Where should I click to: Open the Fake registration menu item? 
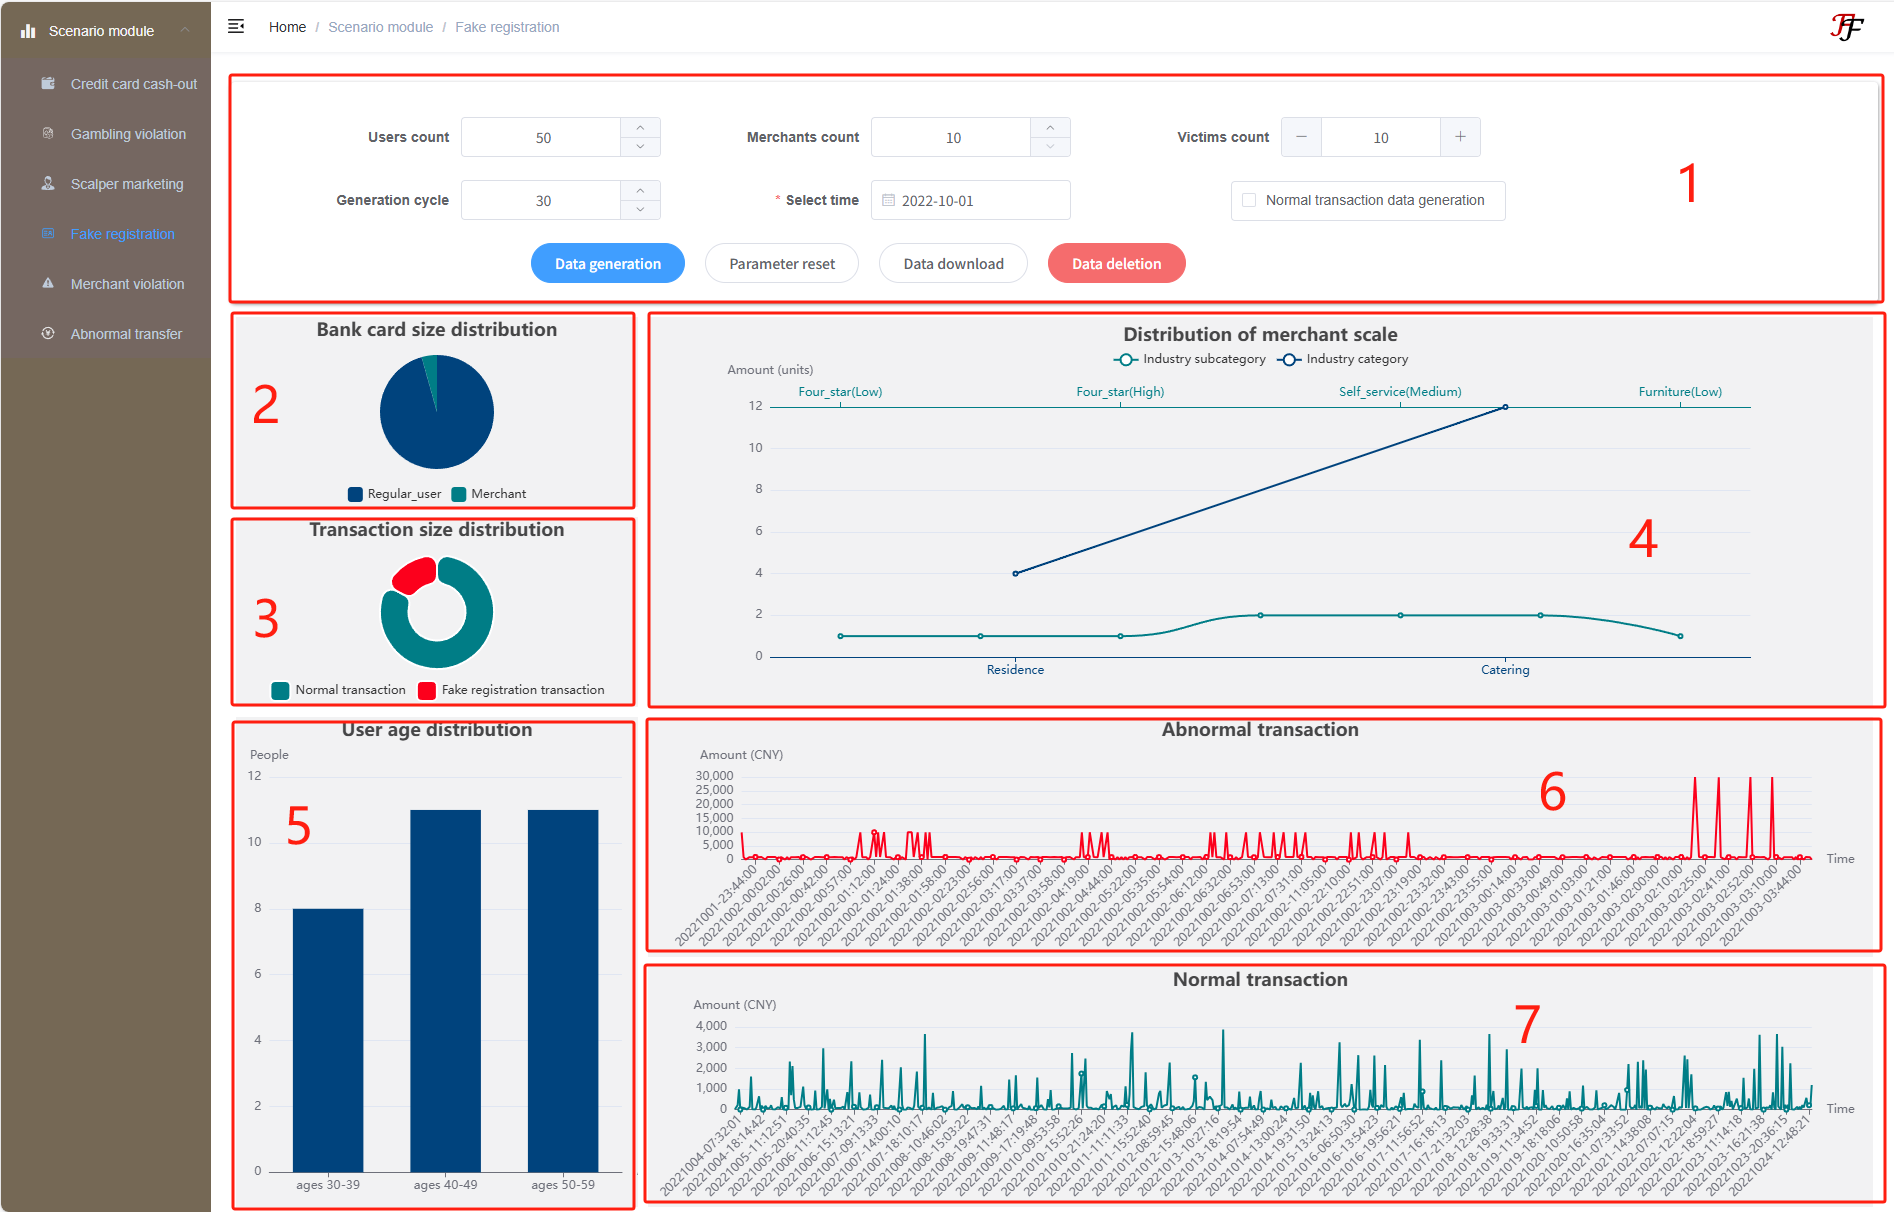click(122, 234)
